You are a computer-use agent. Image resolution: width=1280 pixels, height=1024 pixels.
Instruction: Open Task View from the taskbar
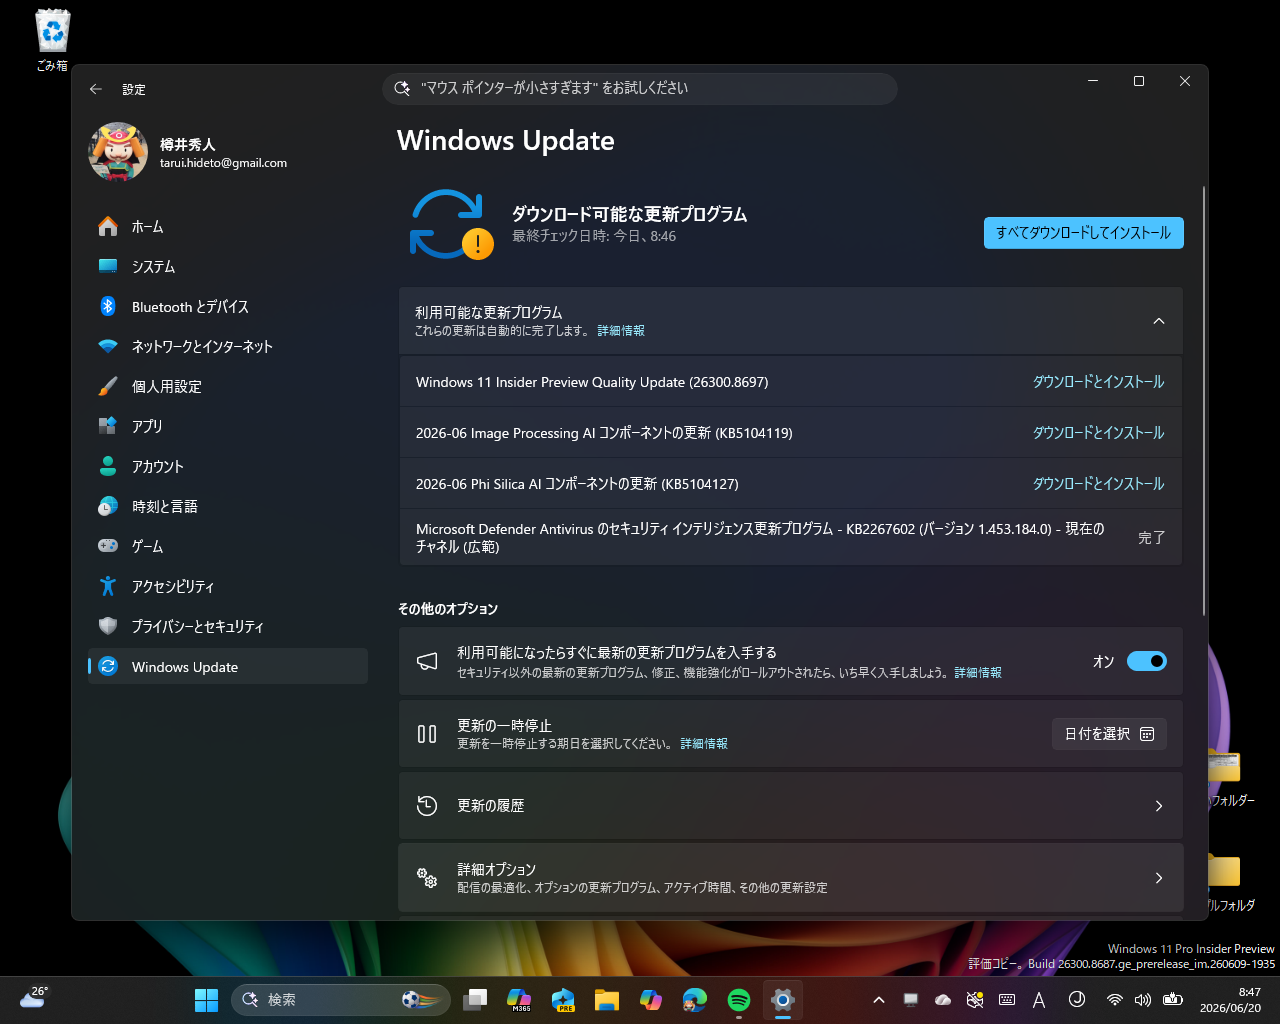[475, 1000]
